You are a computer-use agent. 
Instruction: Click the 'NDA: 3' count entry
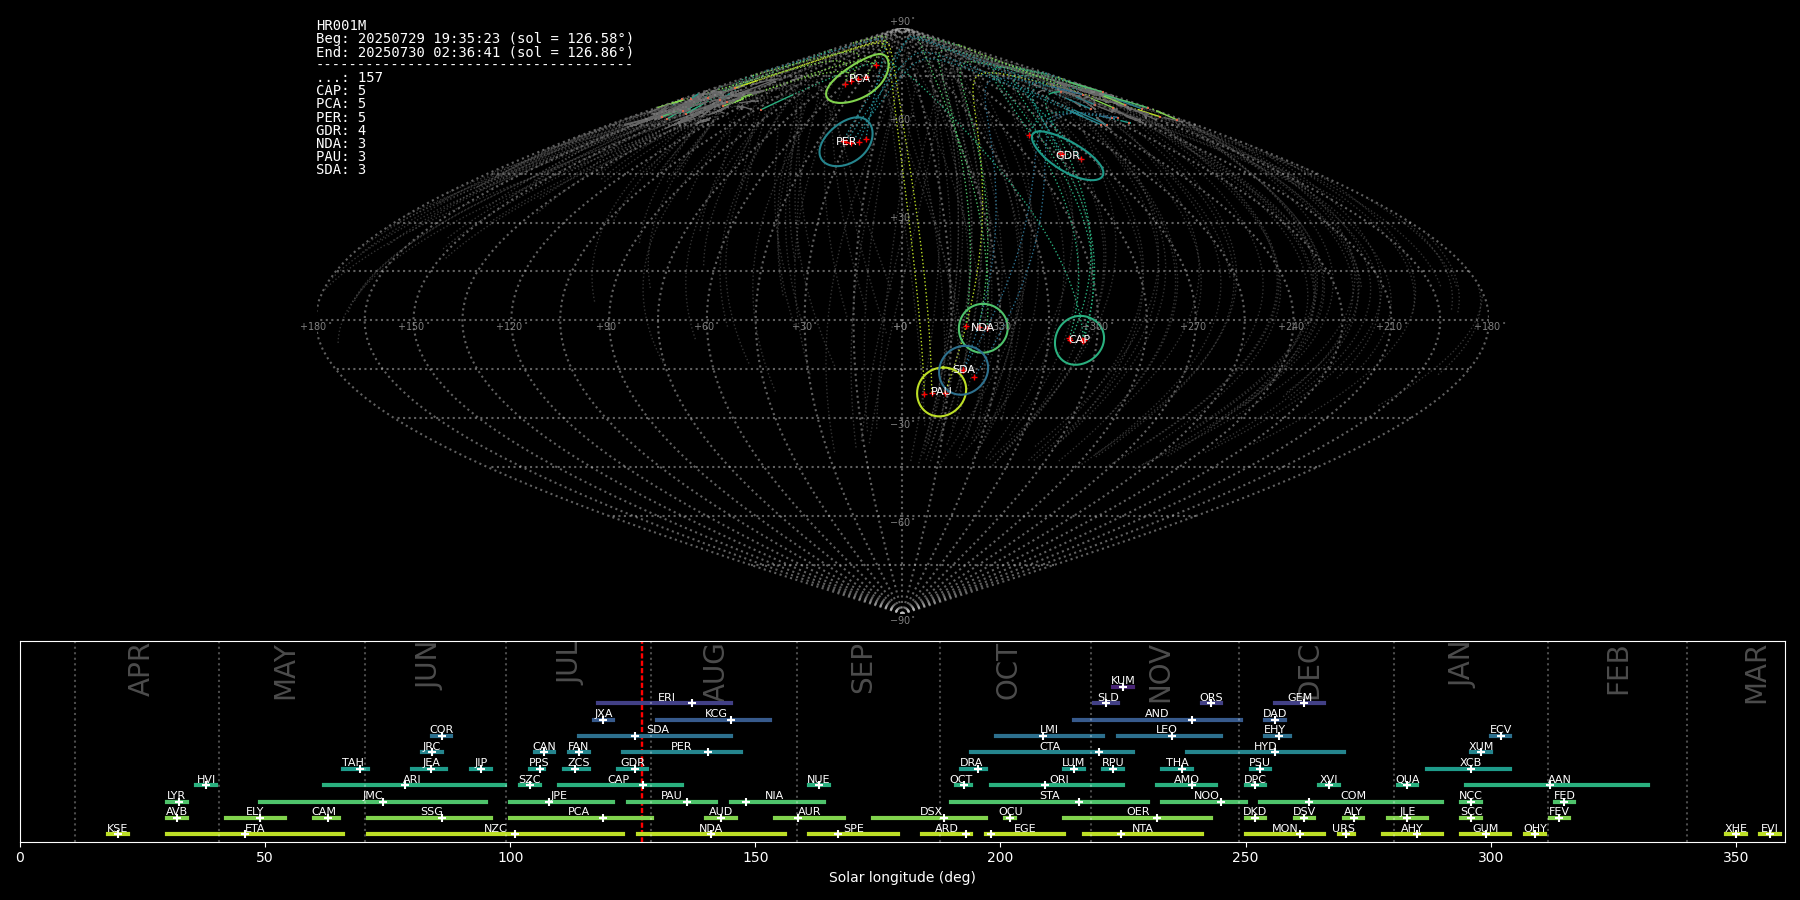tap(341, 144)
